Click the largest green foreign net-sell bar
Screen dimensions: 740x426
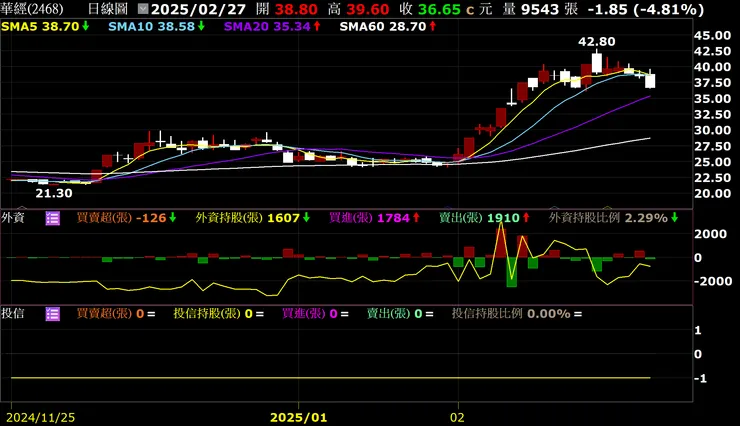point(512,272)
